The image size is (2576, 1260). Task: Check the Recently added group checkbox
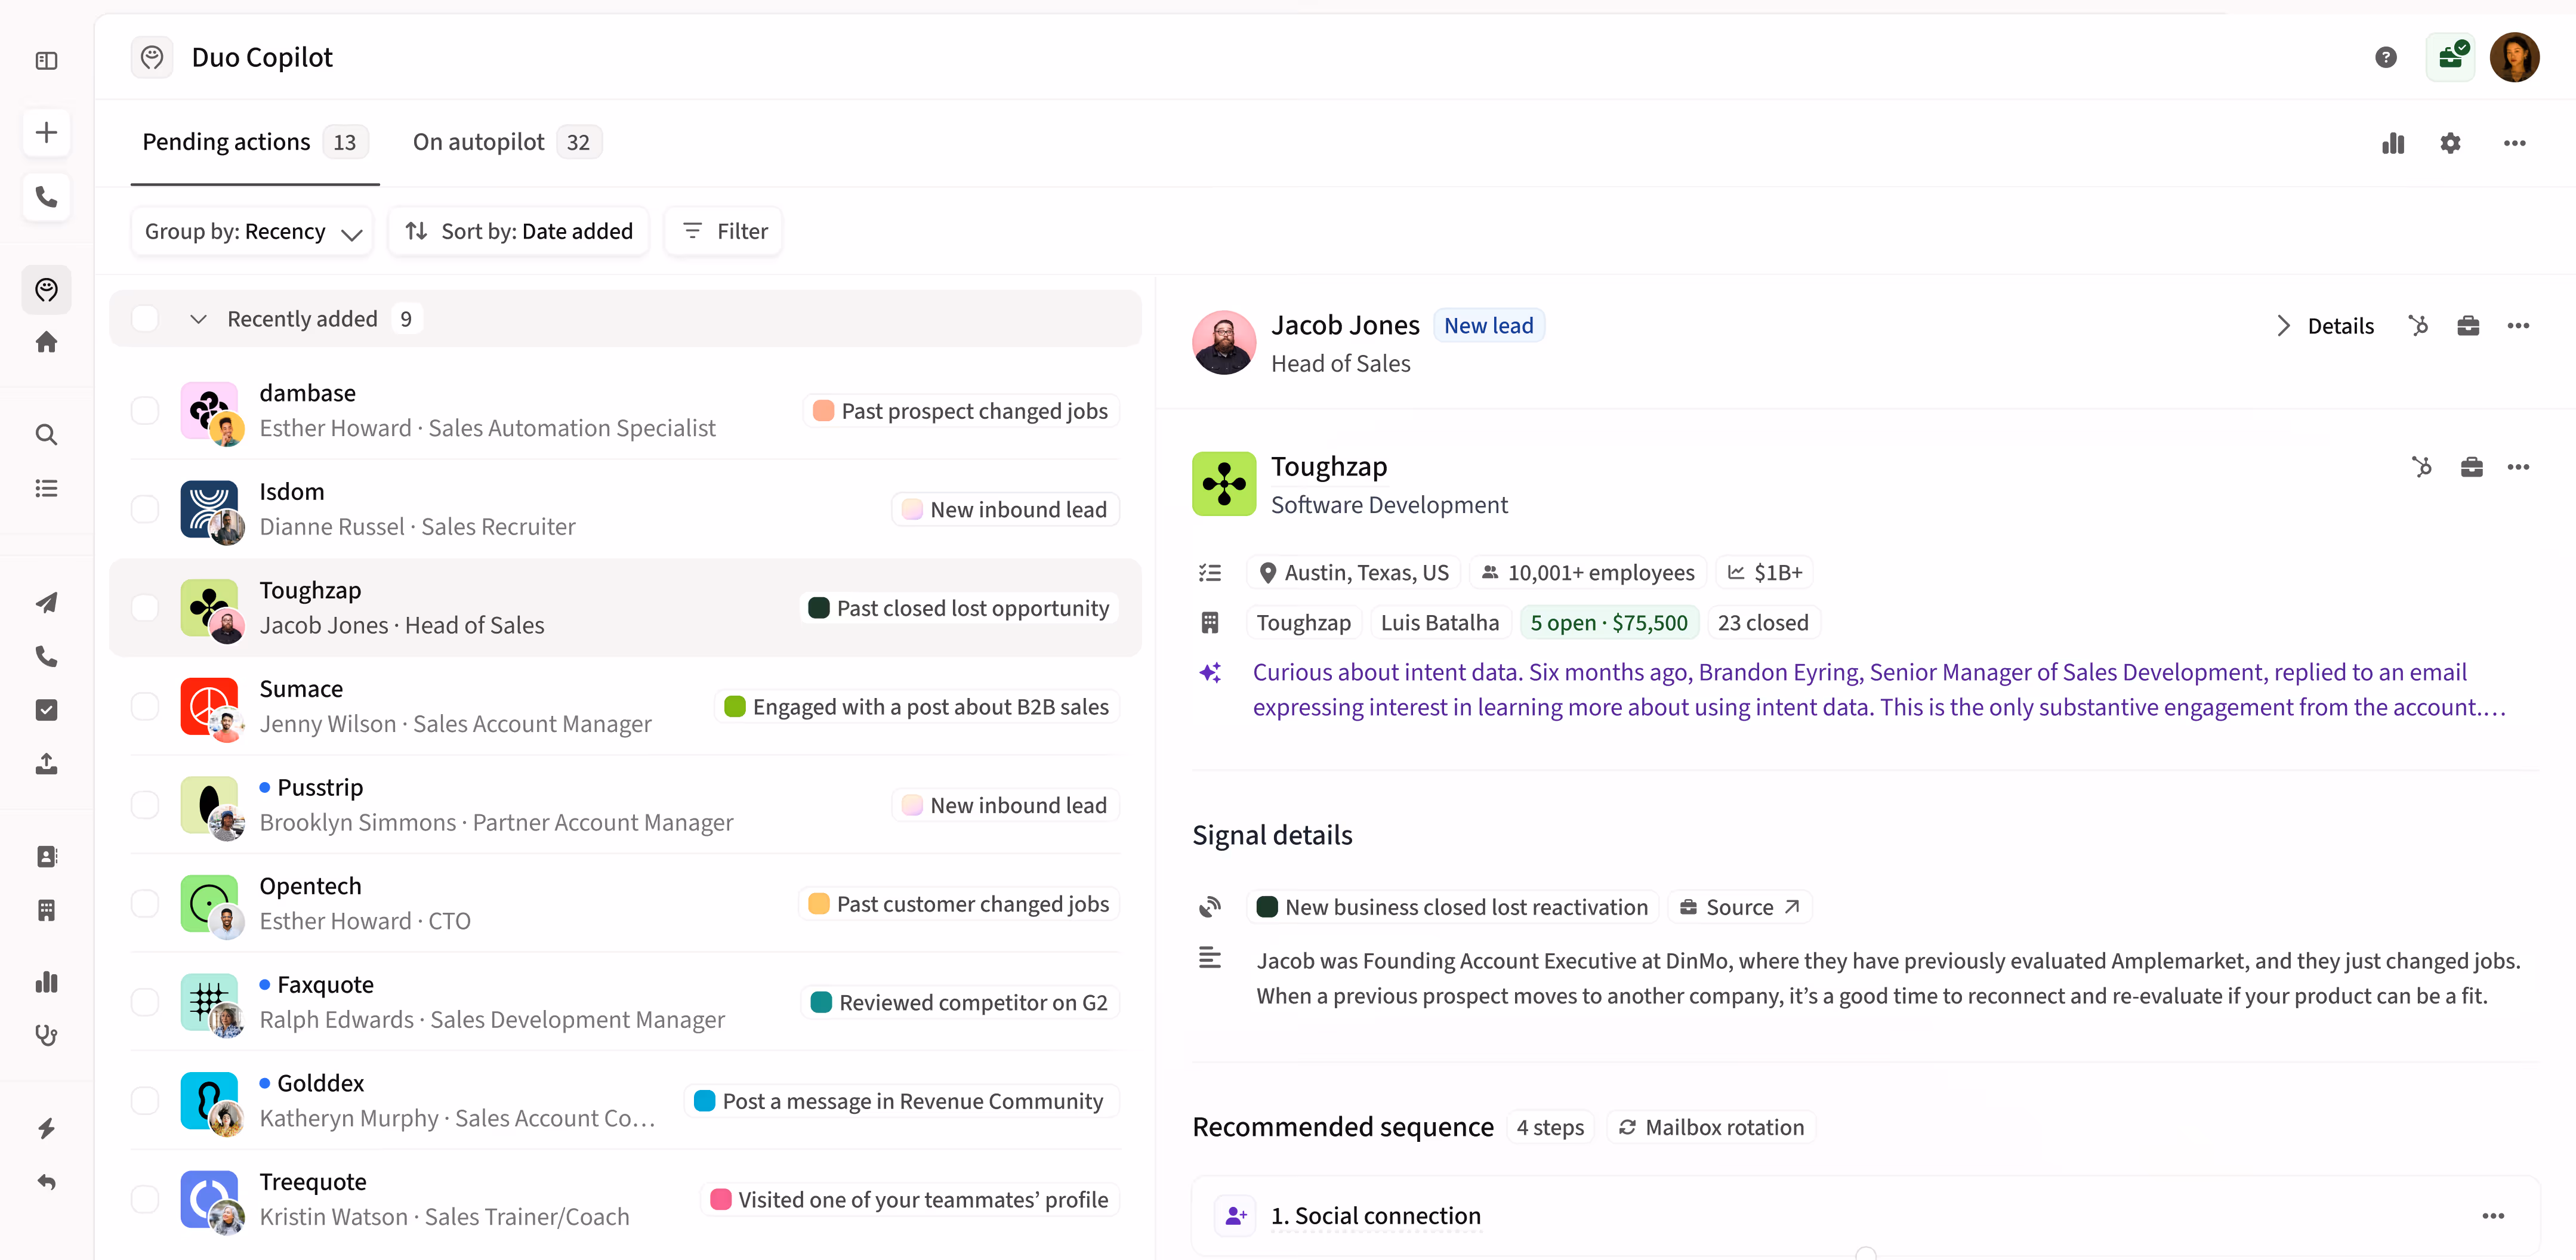tap(145, 318)
